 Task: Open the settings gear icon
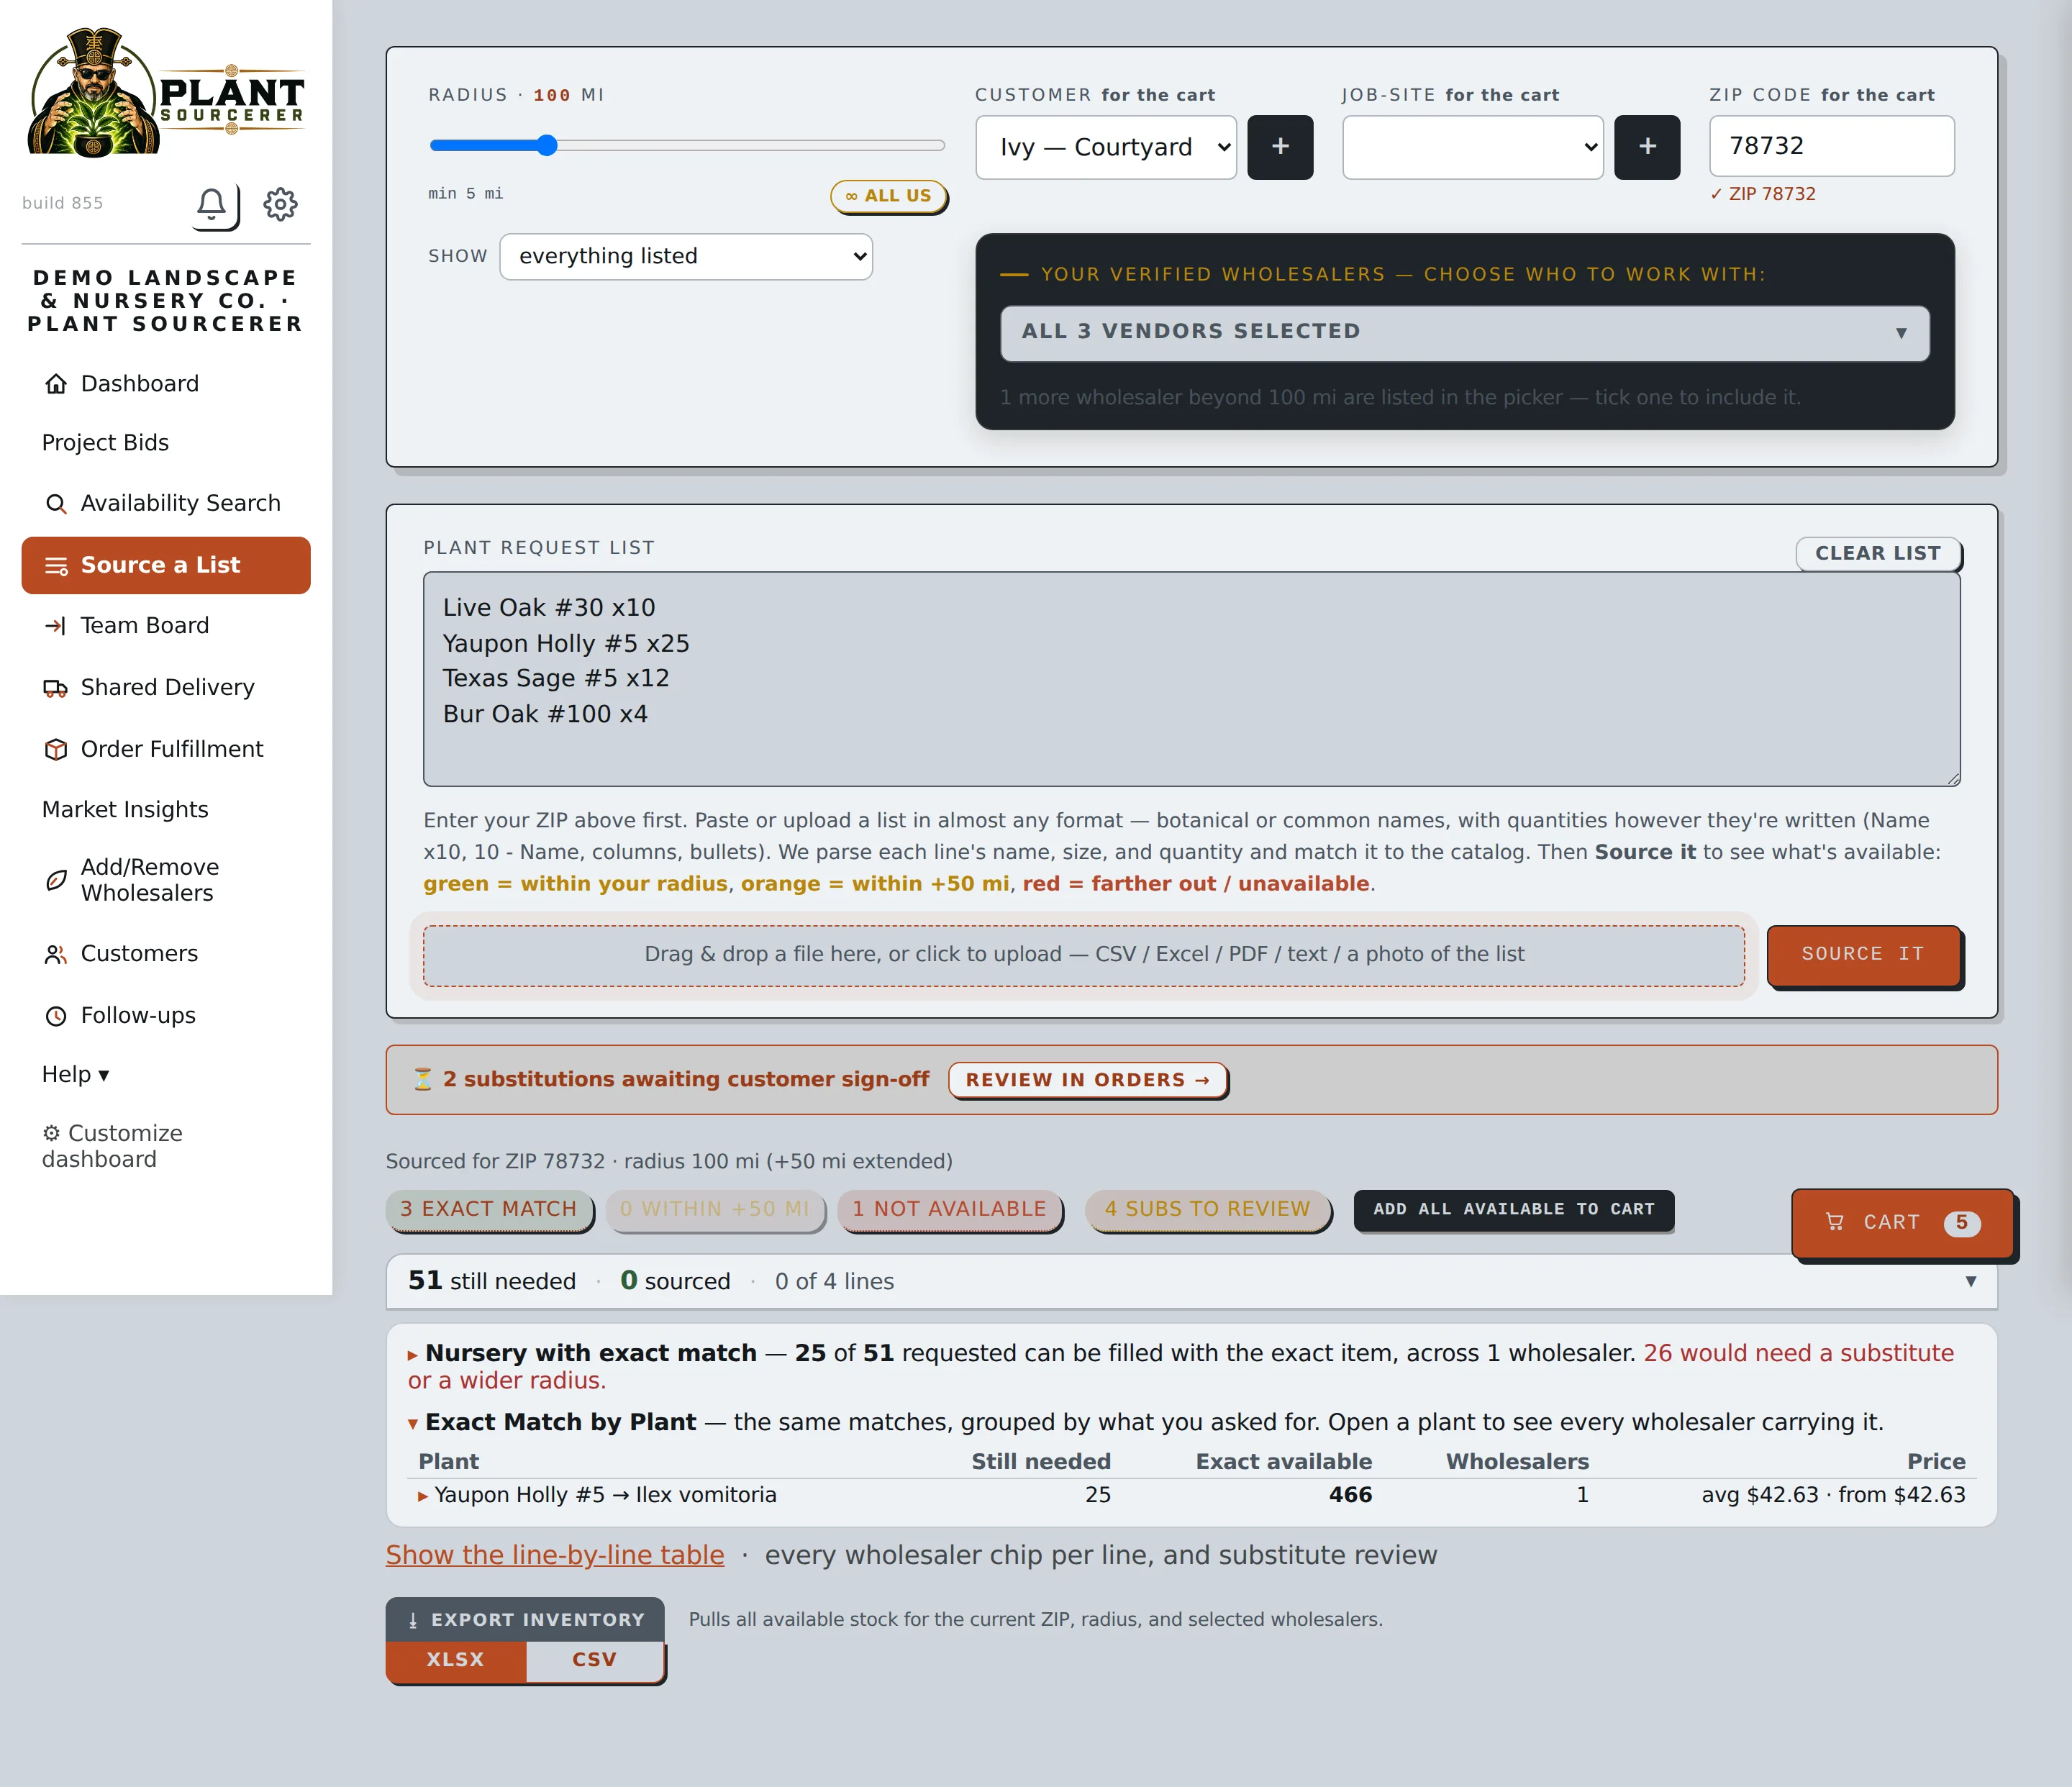[280, 204]
